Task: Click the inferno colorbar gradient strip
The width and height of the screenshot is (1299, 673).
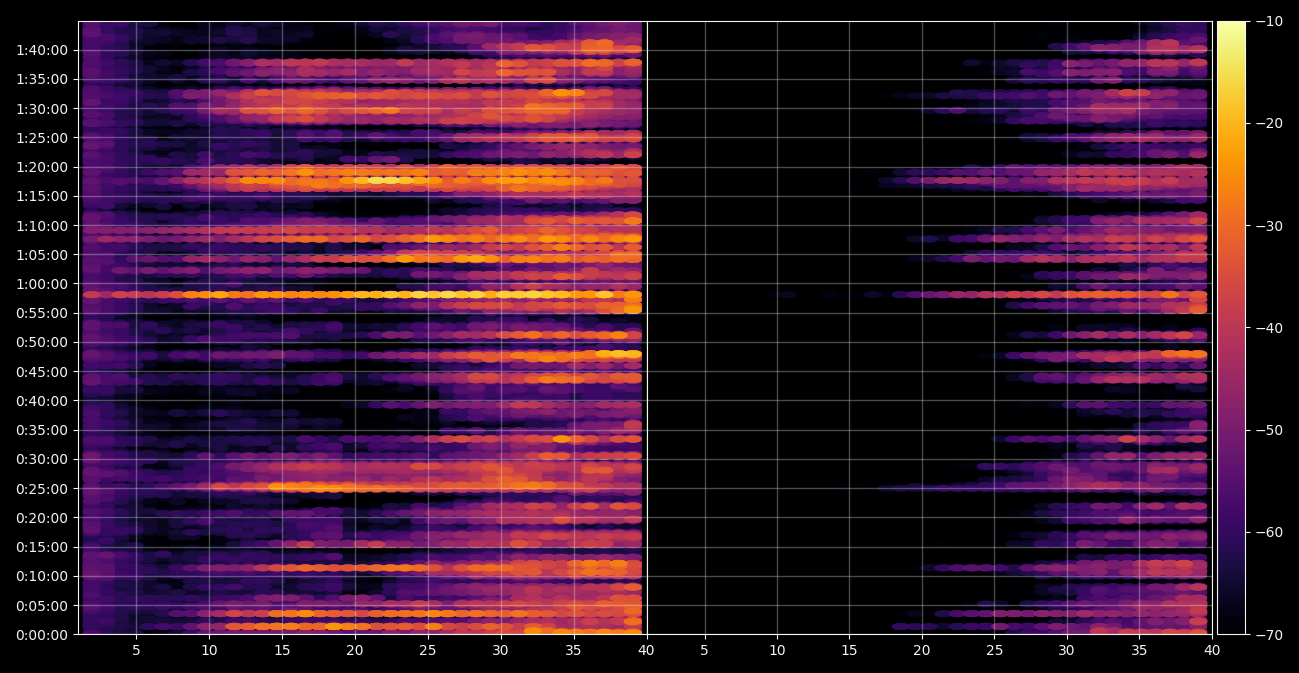Action: 1231,328
